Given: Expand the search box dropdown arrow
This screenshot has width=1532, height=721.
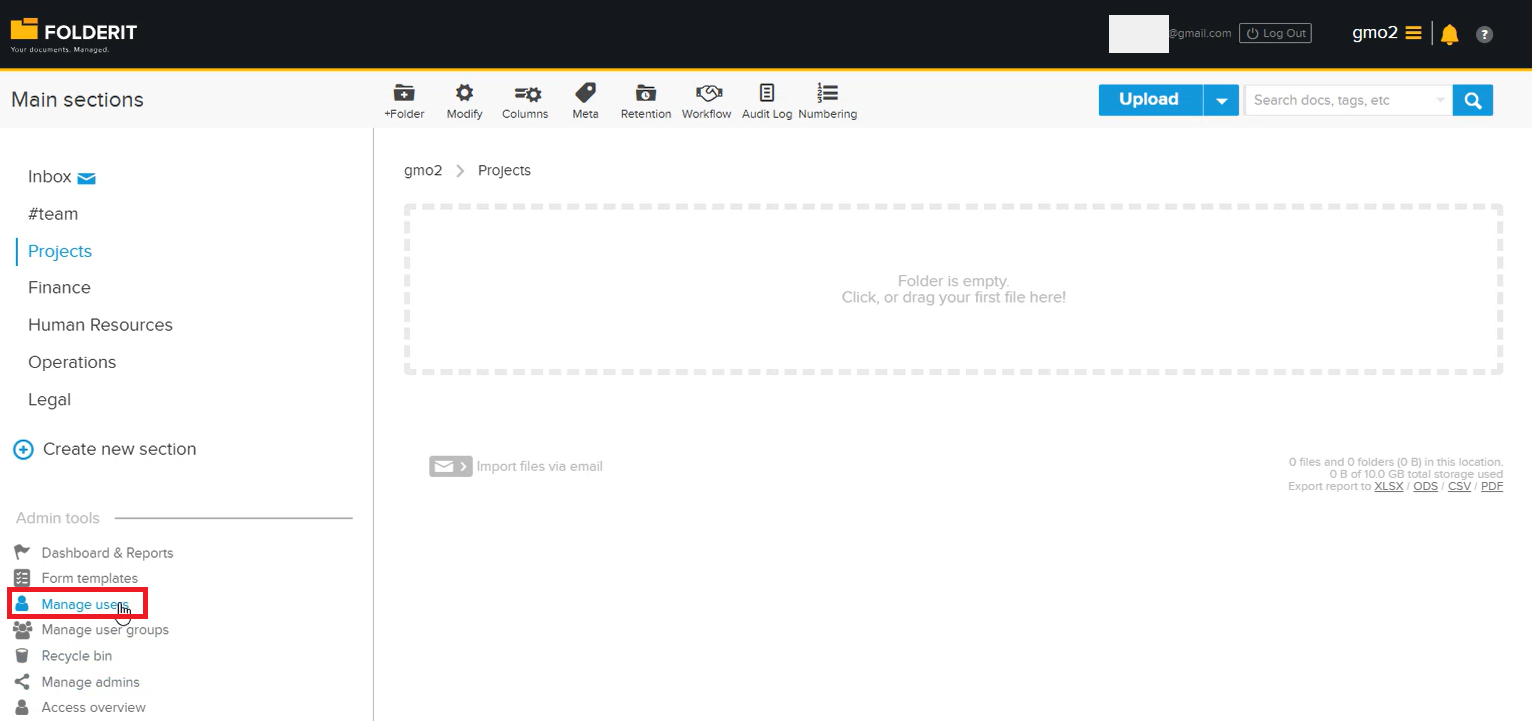Looking at the screenshot, I should pyautogui.click(x=1440, y=100).
